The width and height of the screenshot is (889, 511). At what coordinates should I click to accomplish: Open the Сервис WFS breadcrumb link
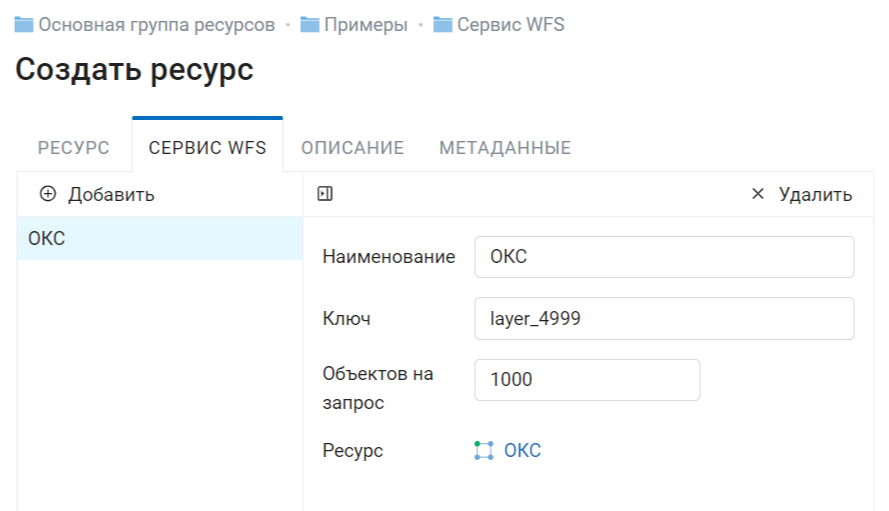tap(511, 25)
